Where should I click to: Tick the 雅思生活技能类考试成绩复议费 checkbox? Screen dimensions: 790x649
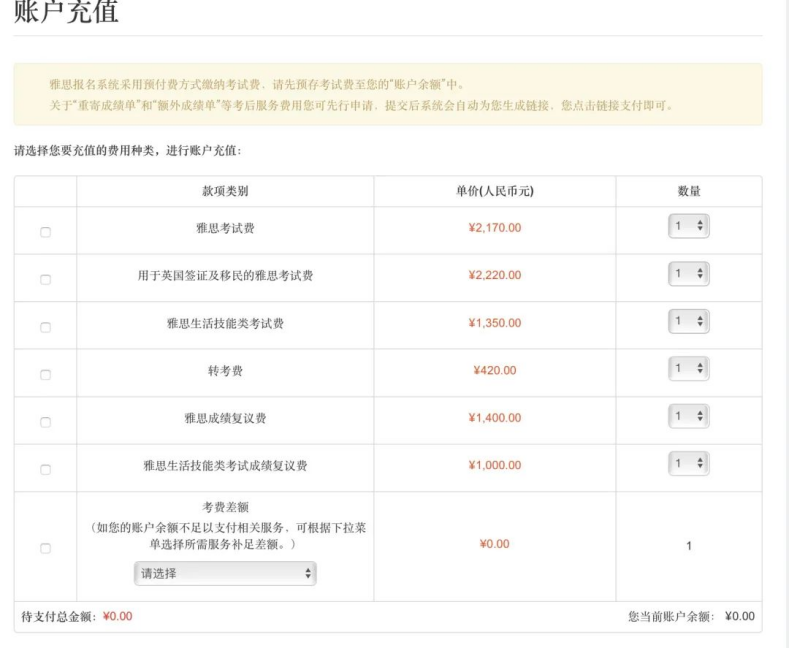pyautogui.click(x=45, y=469)
